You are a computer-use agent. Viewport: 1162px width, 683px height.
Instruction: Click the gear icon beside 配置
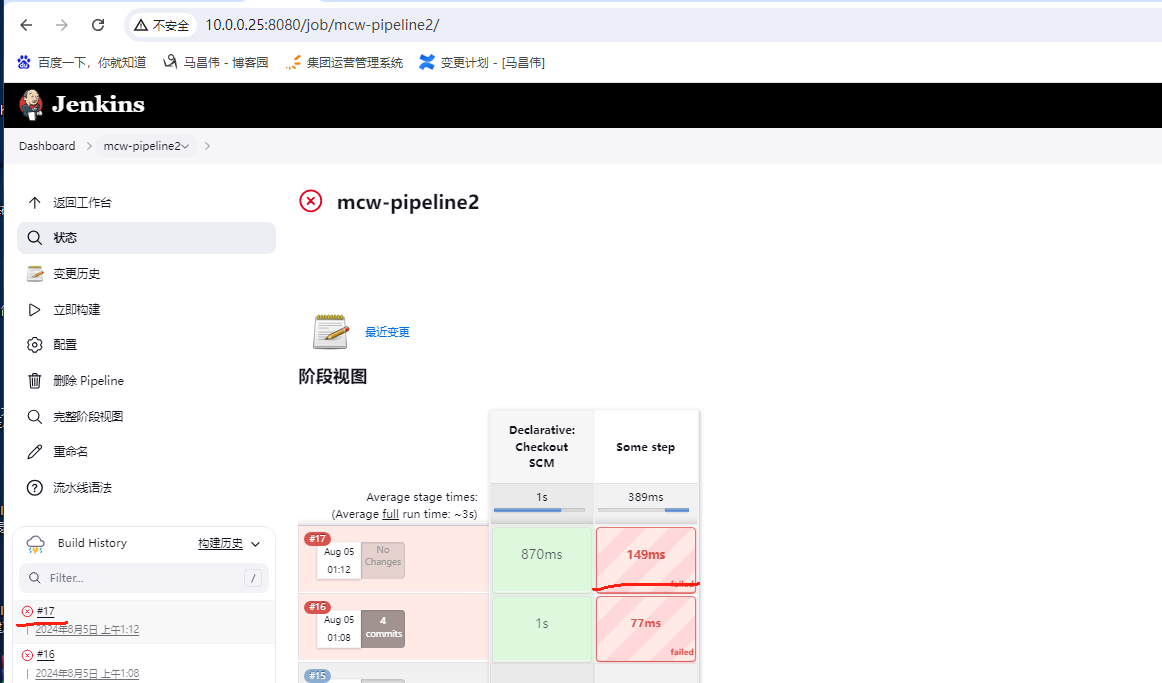click(x=34, y=344)
